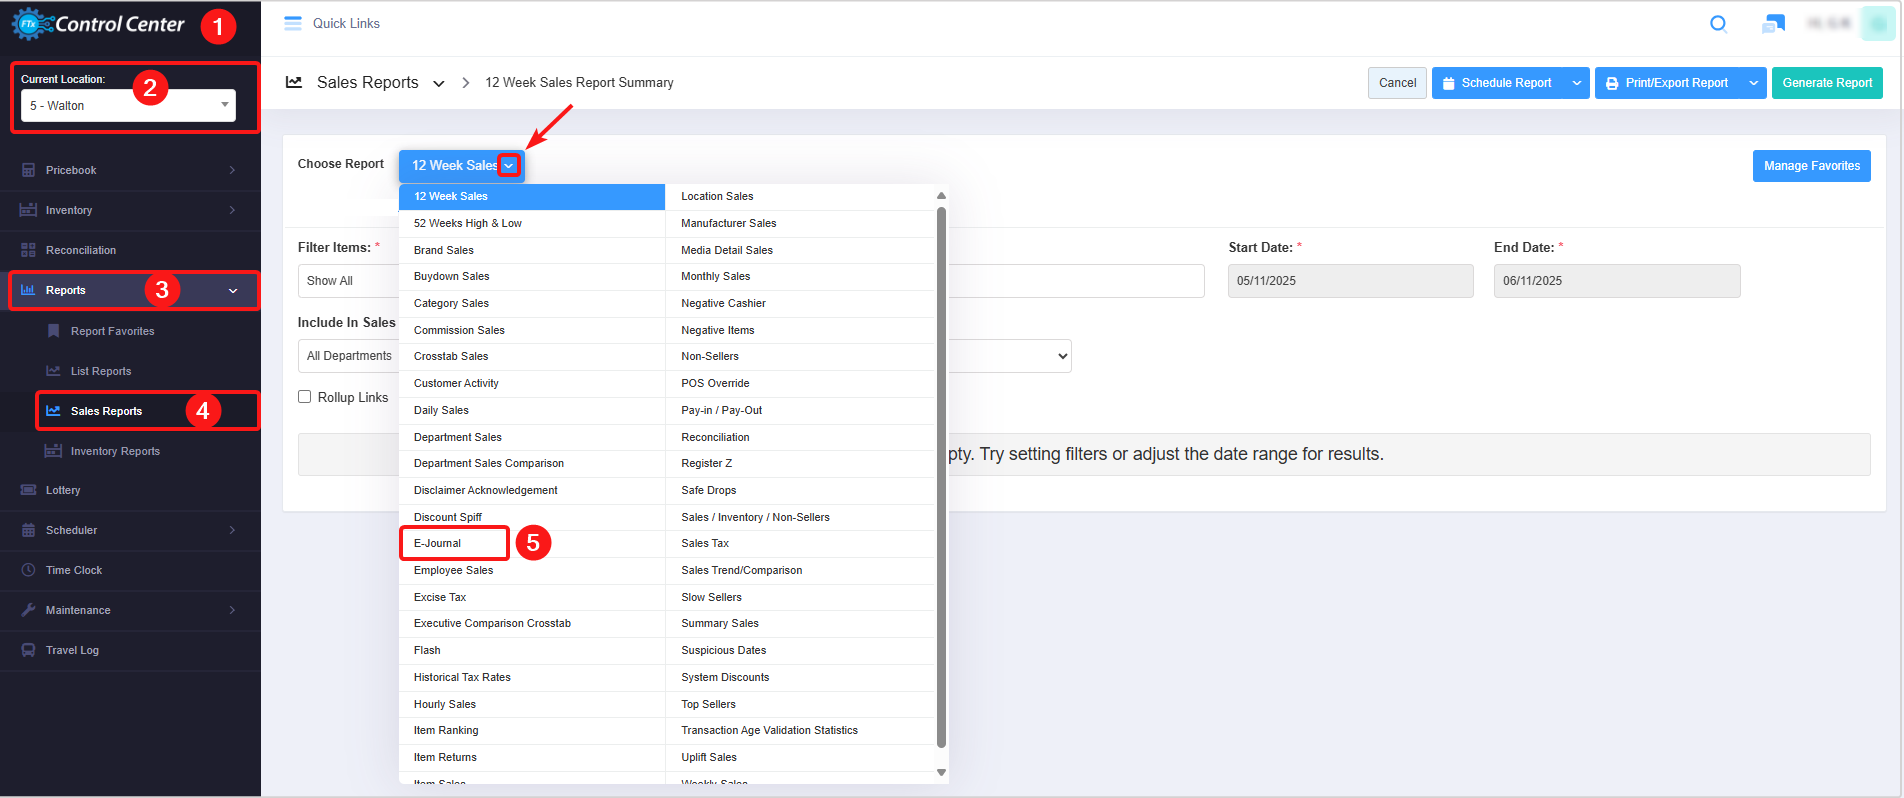Click the report list scrollbar down arrow
The width and height of the screenshot is (1904, 798).
click(x=941, y=772)
